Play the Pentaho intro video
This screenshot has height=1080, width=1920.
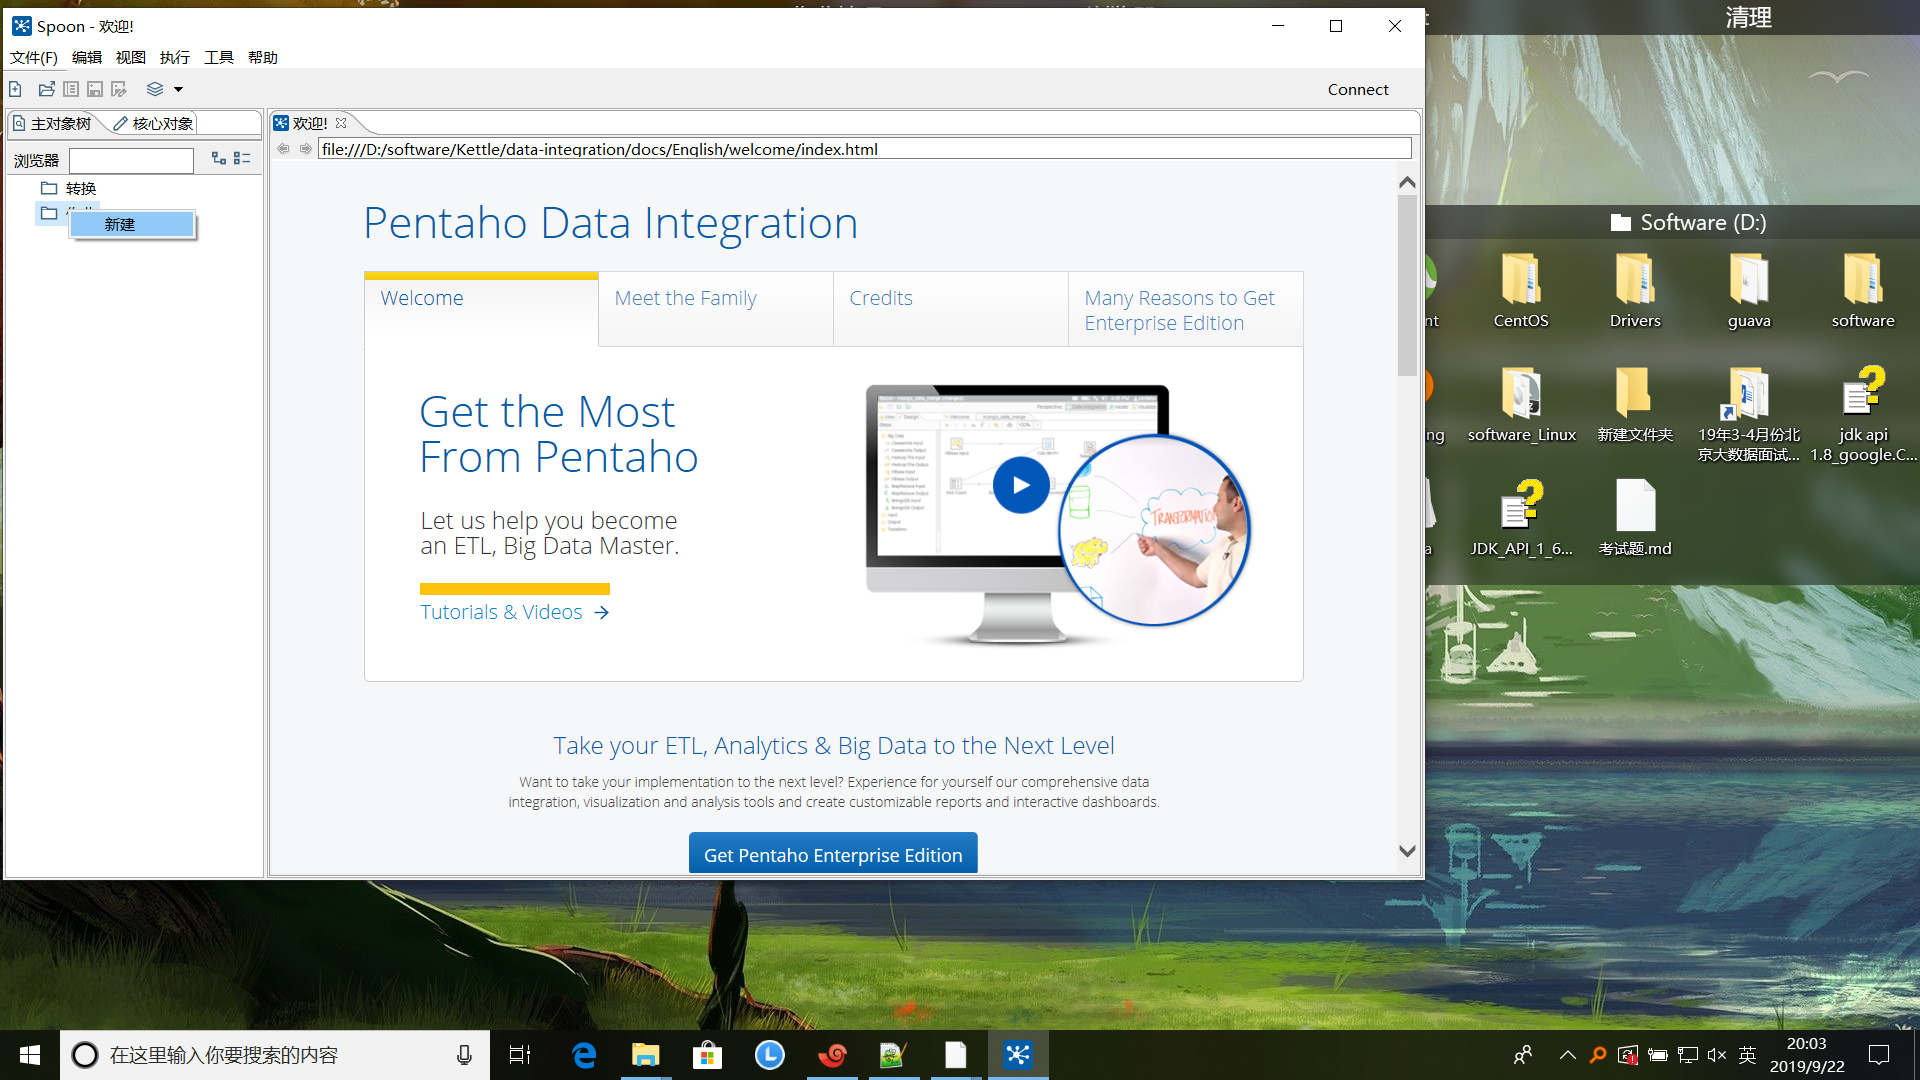1020,485
